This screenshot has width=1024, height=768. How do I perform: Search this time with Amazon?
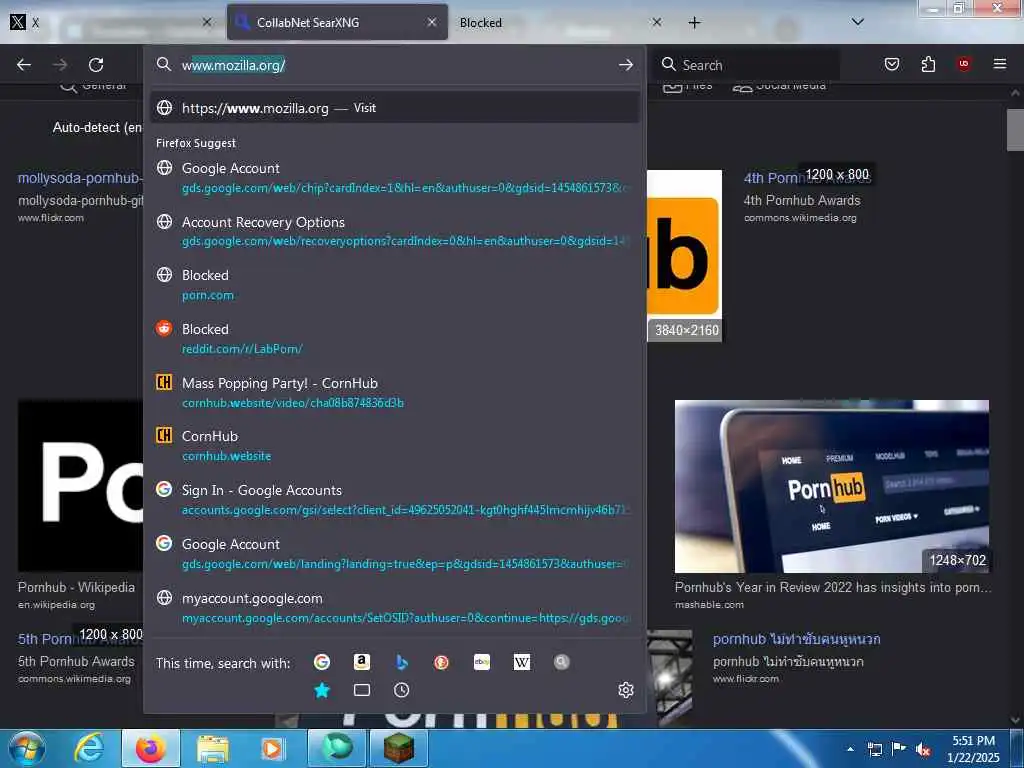(362, 662)
